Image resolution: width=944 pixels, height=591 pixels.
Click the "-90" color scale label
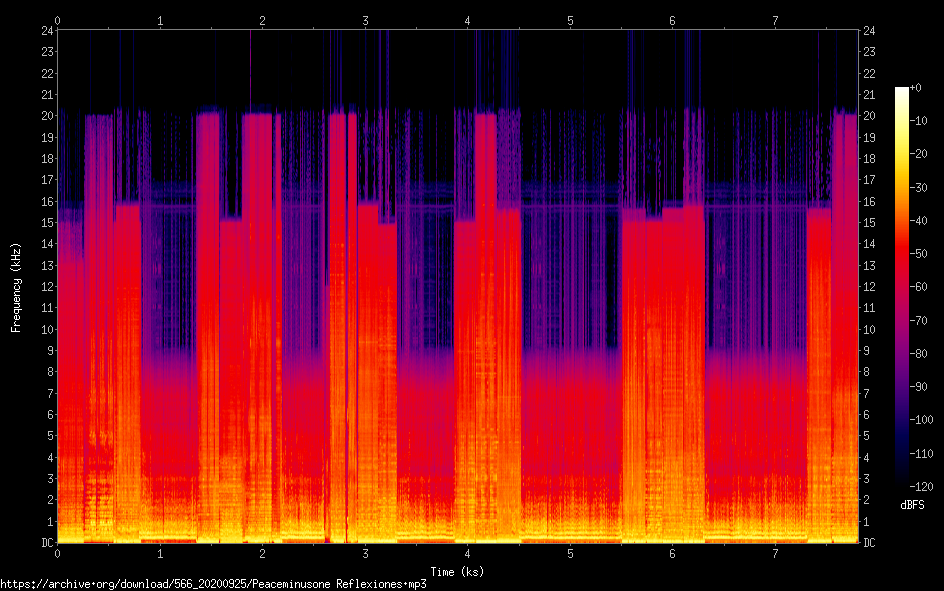918,387
